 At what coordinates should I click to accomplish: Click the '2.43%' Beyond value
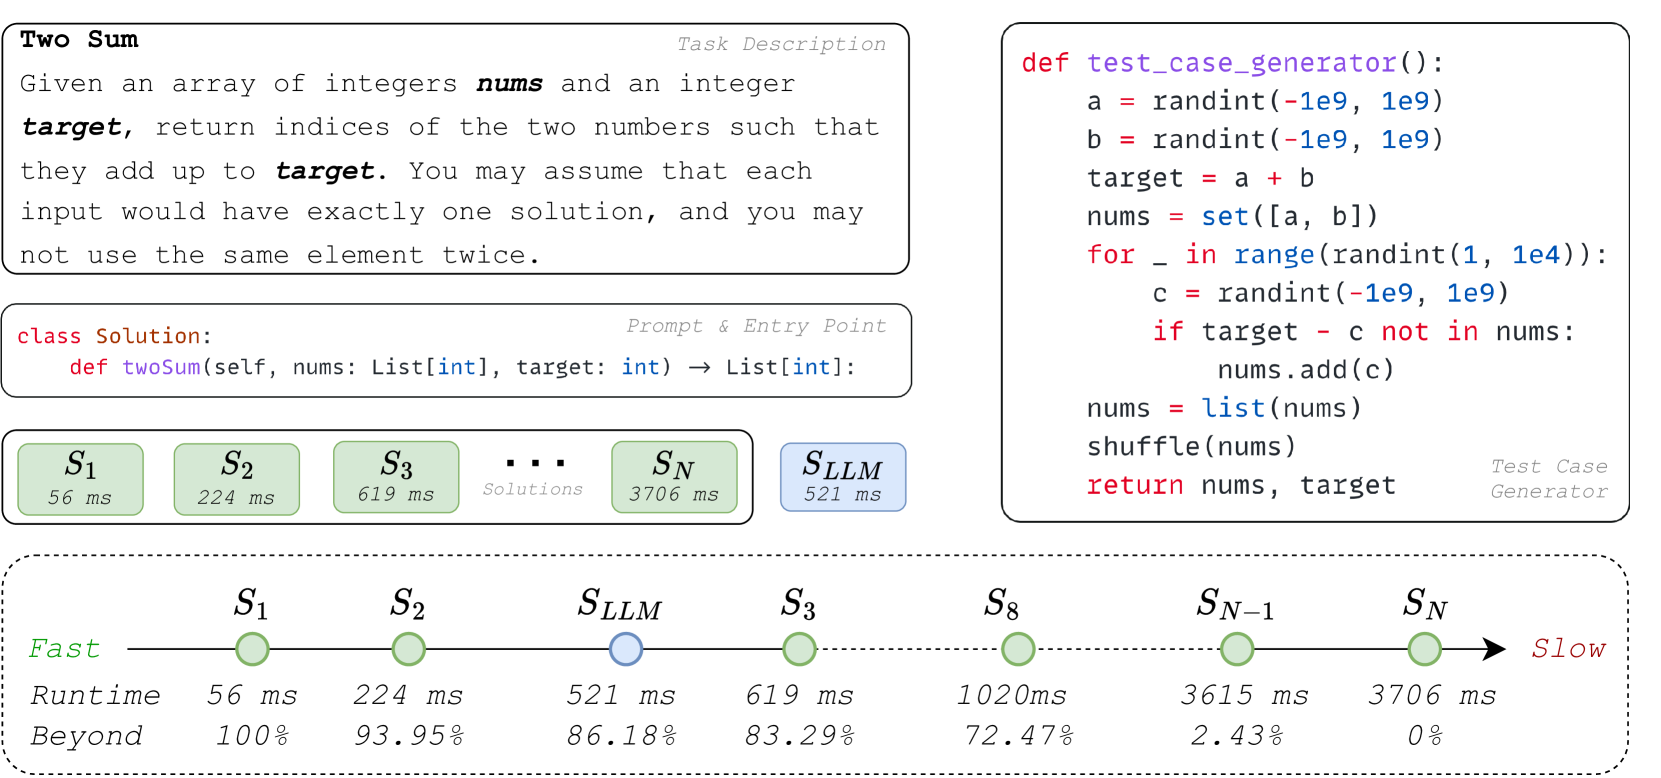1237,736
